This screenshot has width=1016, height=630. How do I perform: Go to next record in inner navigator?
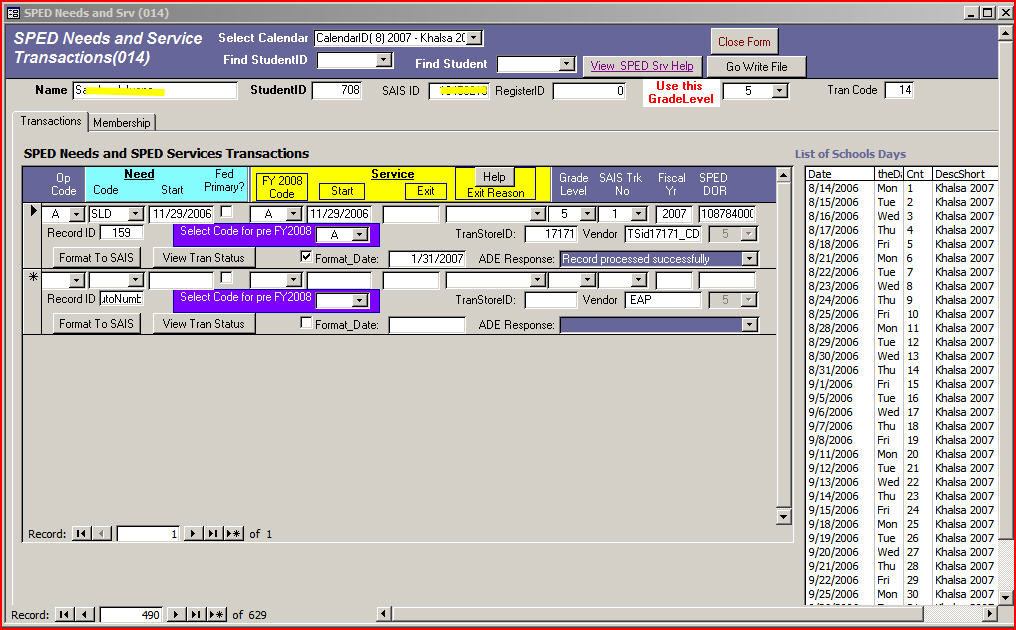(192, 533)
